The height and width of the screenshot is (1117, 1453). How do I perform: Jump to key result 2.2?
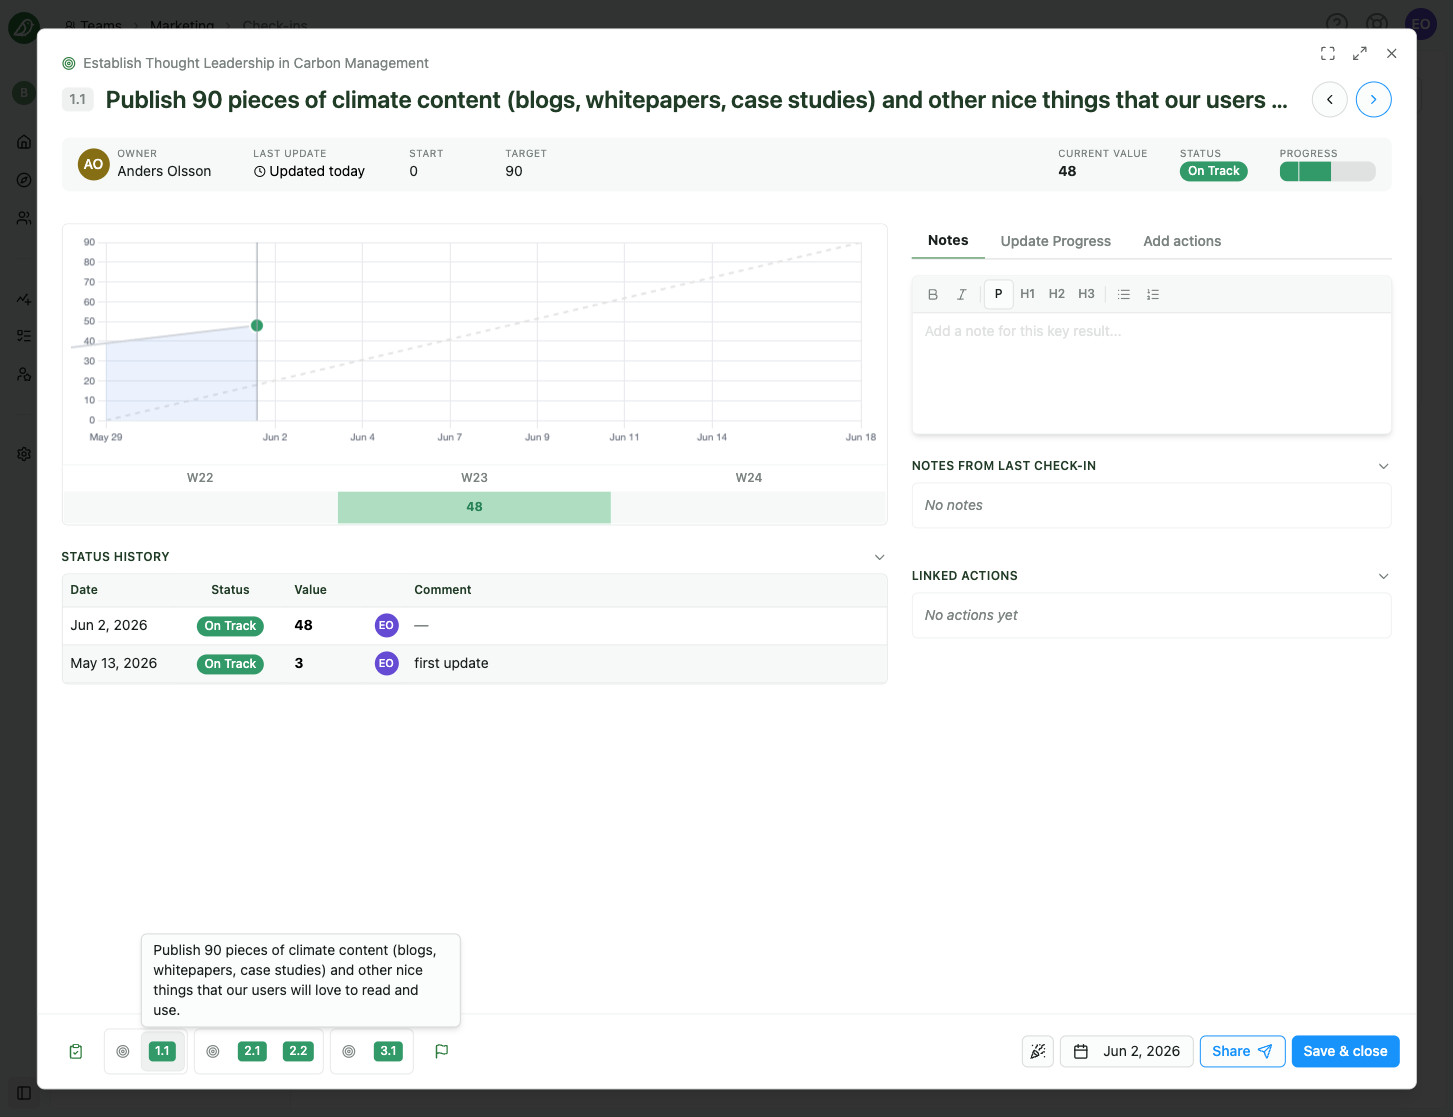(x=298, y=1051)
